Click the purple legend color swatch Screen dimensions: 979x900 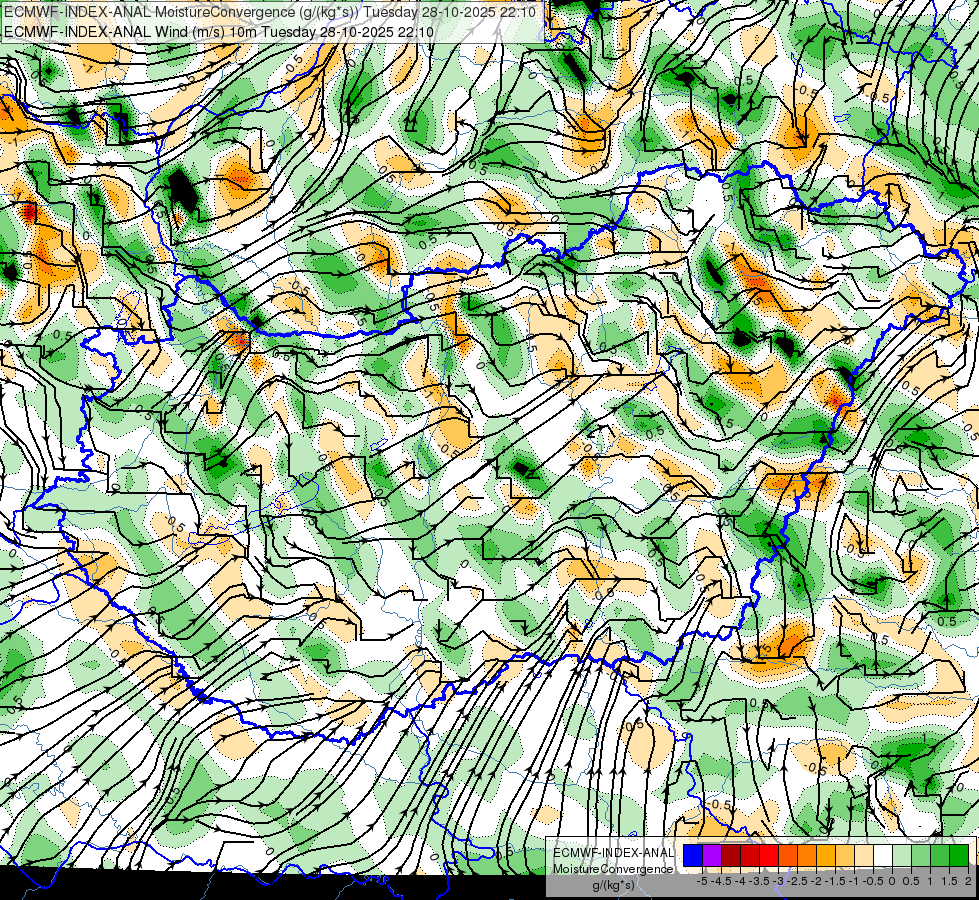click(x=712, y=856)
